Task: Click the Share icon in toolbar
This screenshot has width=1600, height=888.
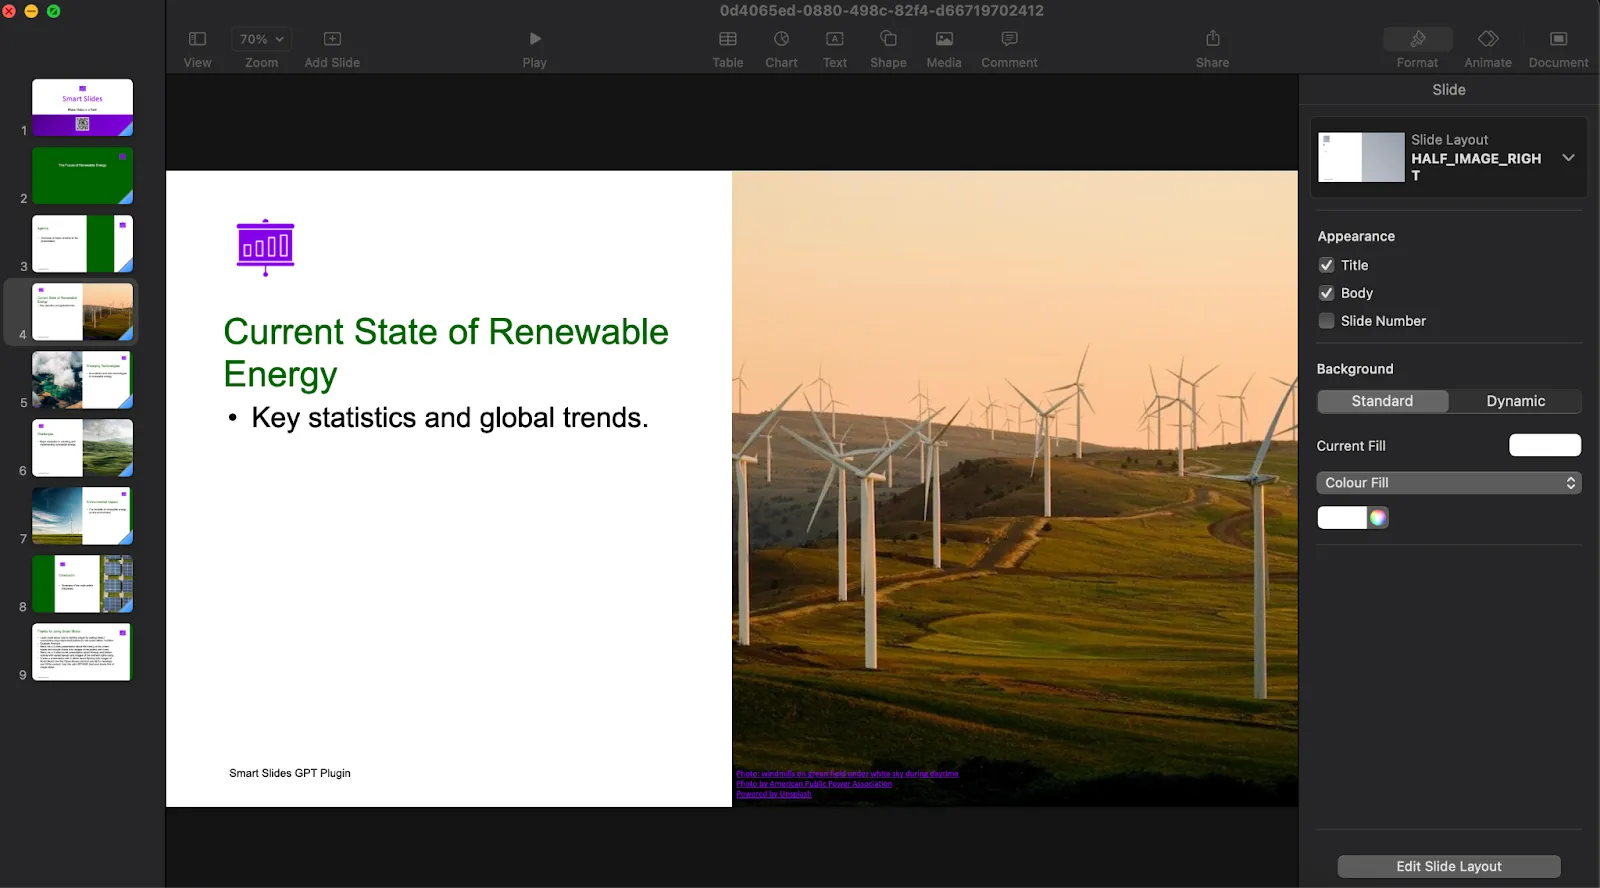Action: pos(1212,39)
